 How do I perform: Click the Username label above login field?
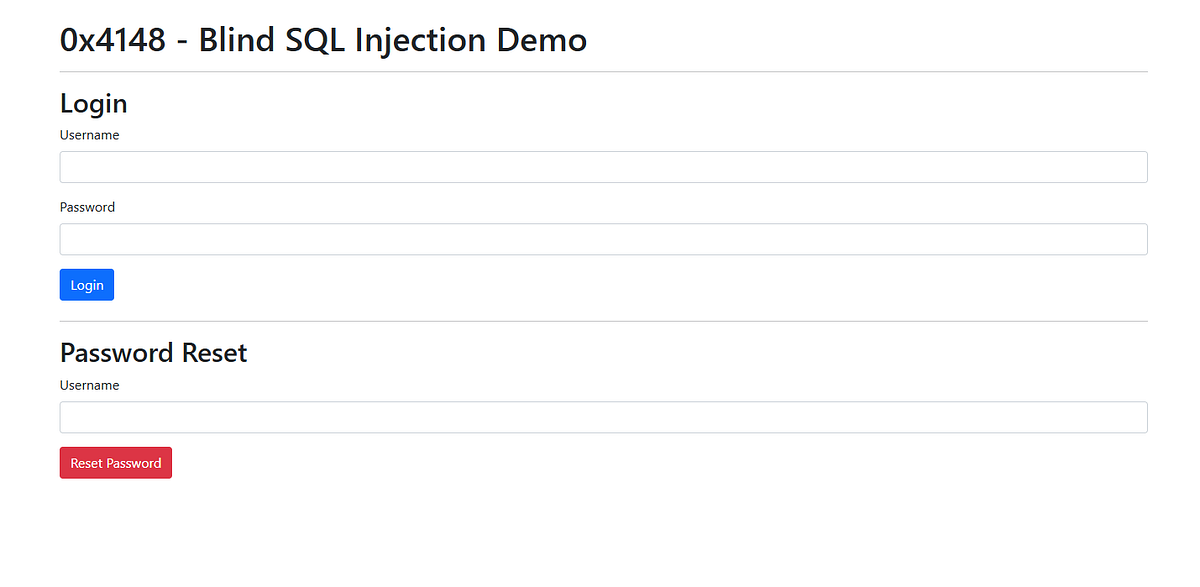click(89, 134)
